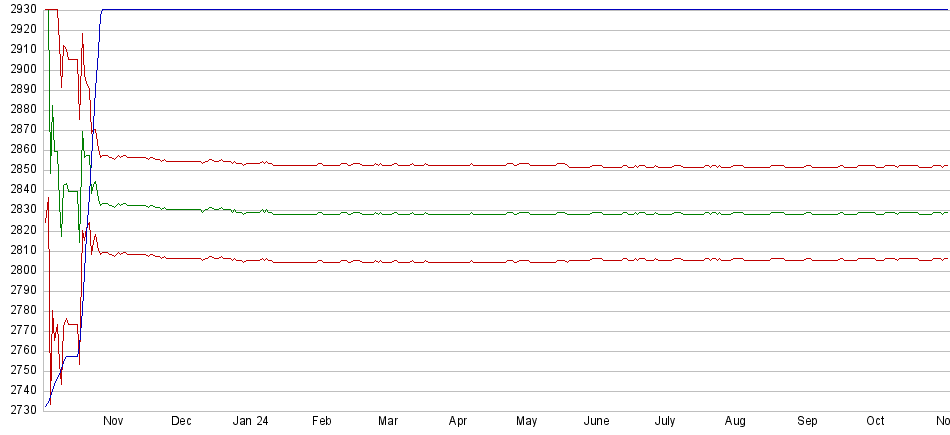
Task: Select the Mar tick on the x-axis
Action: [x=389, y=422]
